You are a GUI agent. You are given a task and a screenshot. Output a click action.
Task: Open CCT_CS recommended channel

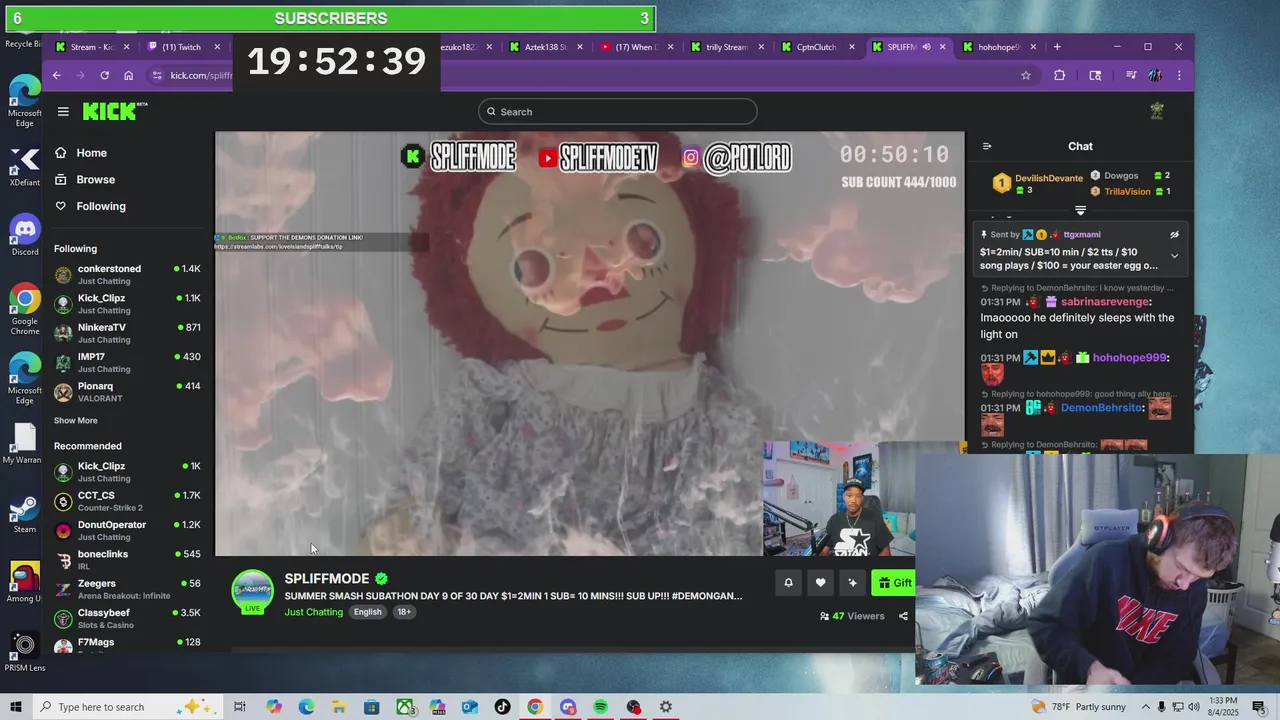point(127,501)
